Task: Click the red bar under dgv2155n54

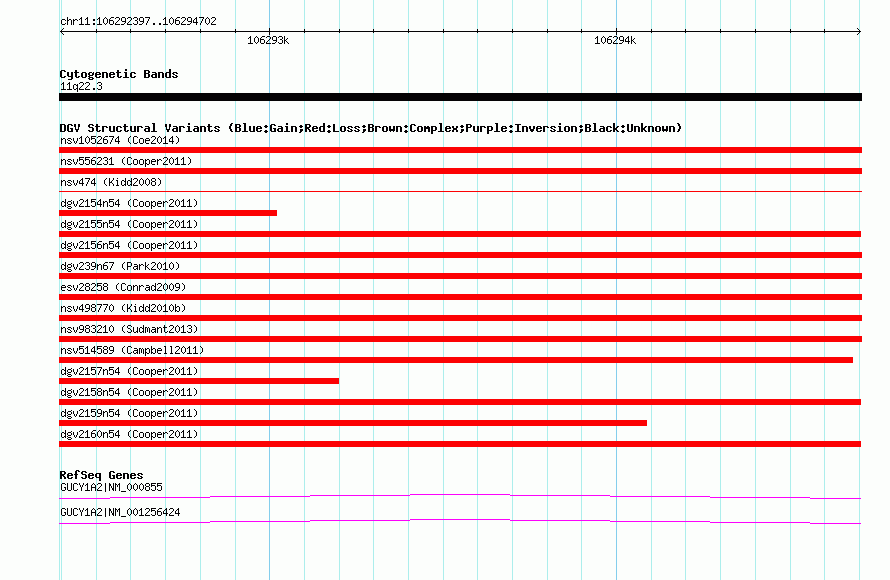Action: 460,234
